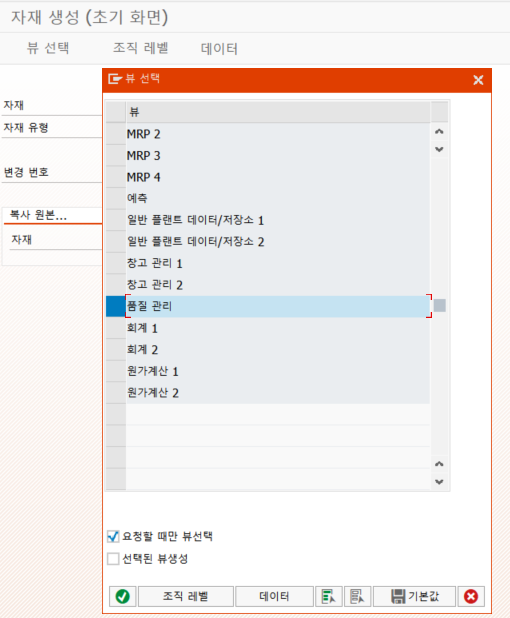
Task: Click the 뷰 column header
Action: pyautogui.click(x=278, y=112)
